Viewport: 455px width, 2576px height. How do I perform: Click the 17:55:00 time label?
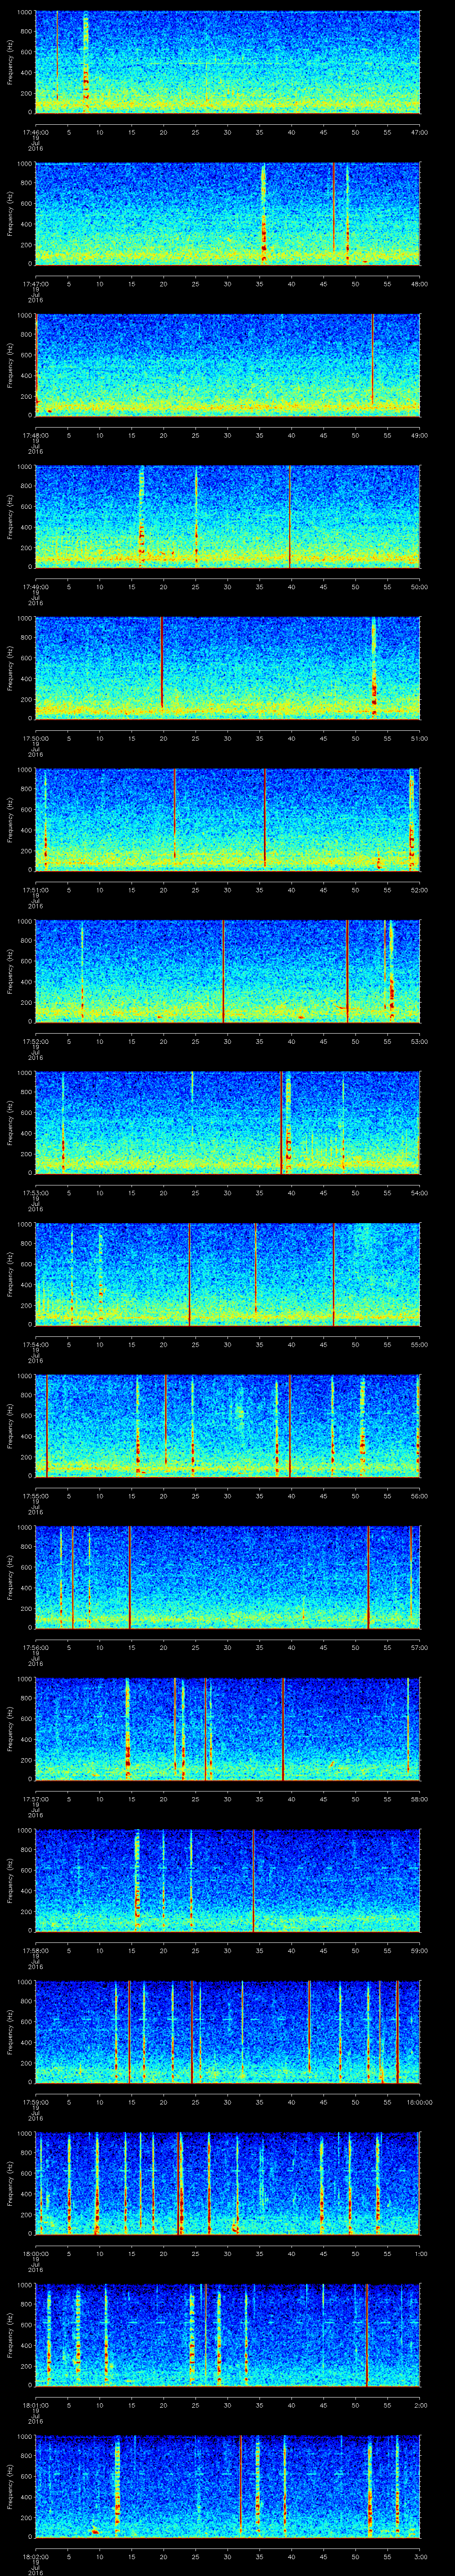pos(35,1496)
